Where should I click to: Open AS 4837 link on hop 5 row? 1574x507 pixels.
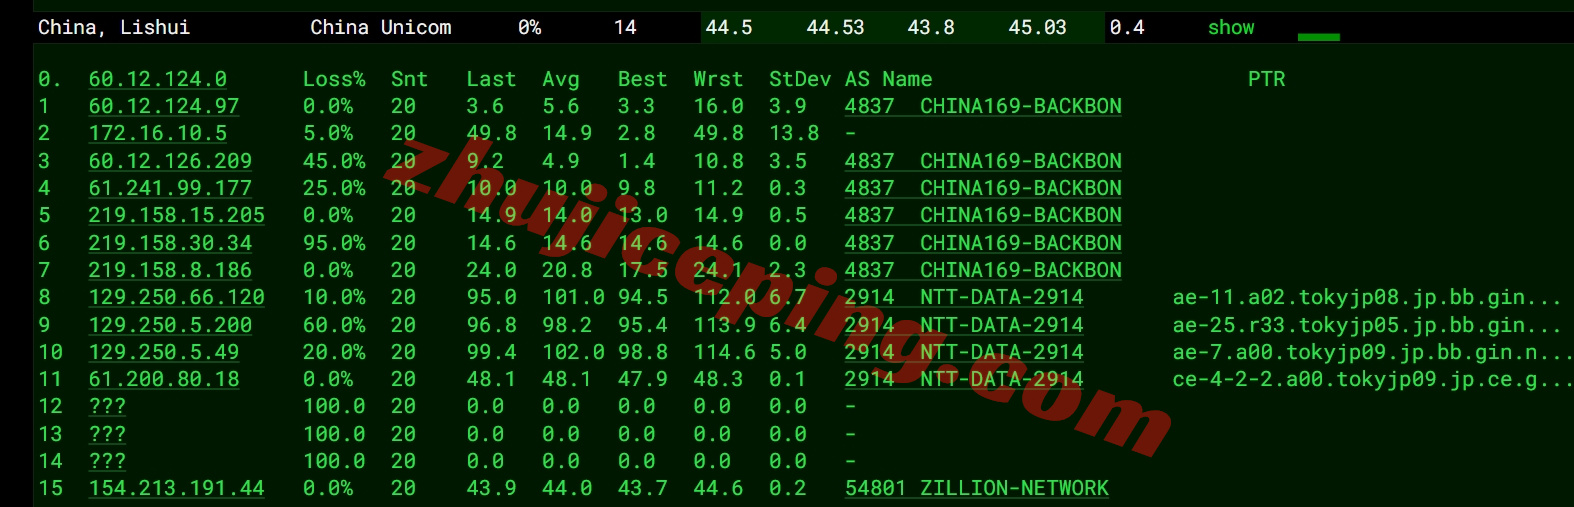pos(983,215)
